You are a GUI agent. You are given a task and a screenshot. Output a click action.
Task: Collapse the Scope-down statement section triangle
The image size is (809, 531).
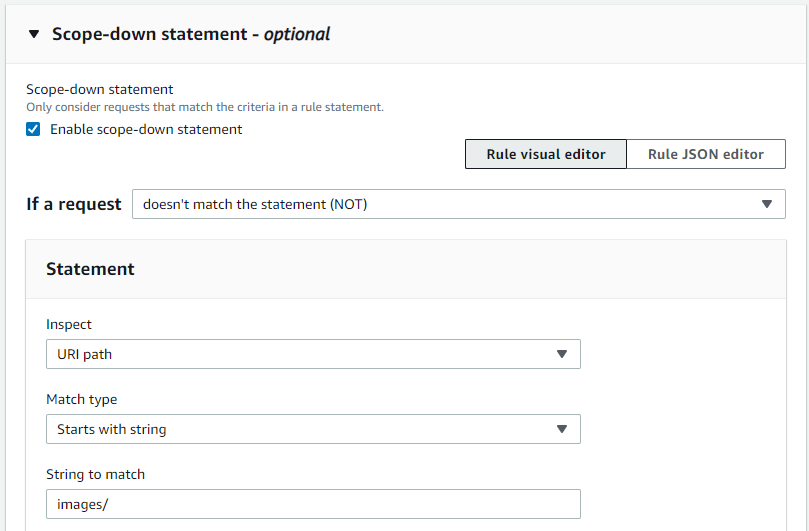coord(34,34)
